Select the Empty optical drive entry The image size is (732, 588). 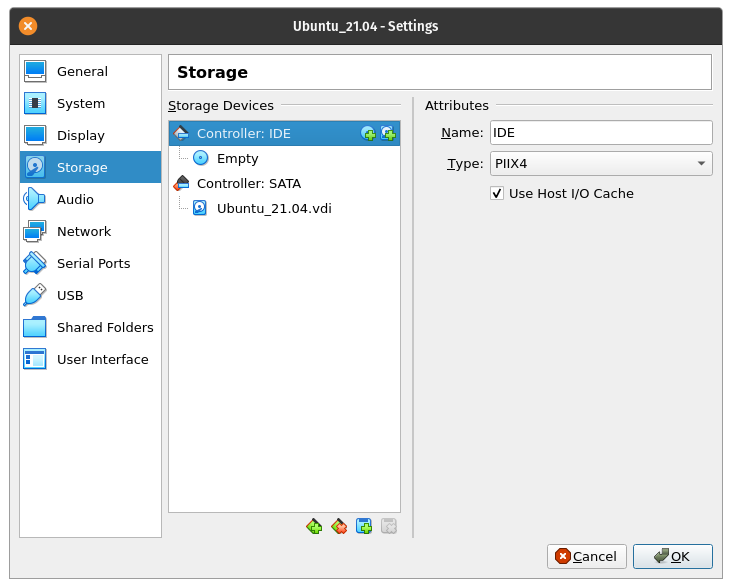click(x=237, y=158)
